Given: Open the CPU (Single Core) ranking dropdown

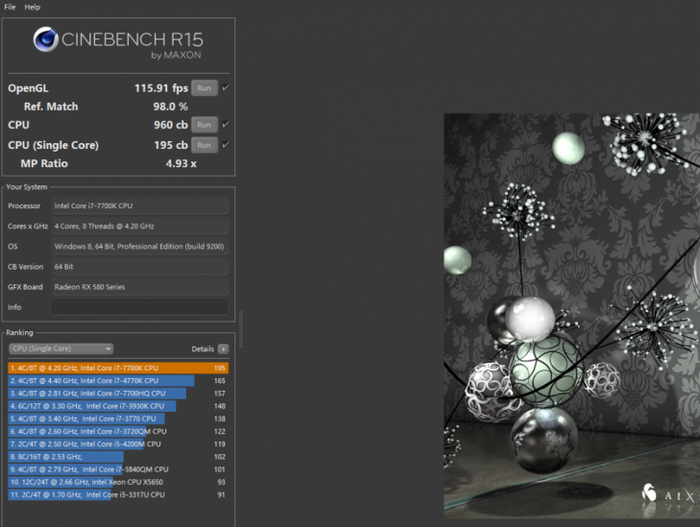Looking at the screenshot, I should pyautogui.click(x=61, y=348).
